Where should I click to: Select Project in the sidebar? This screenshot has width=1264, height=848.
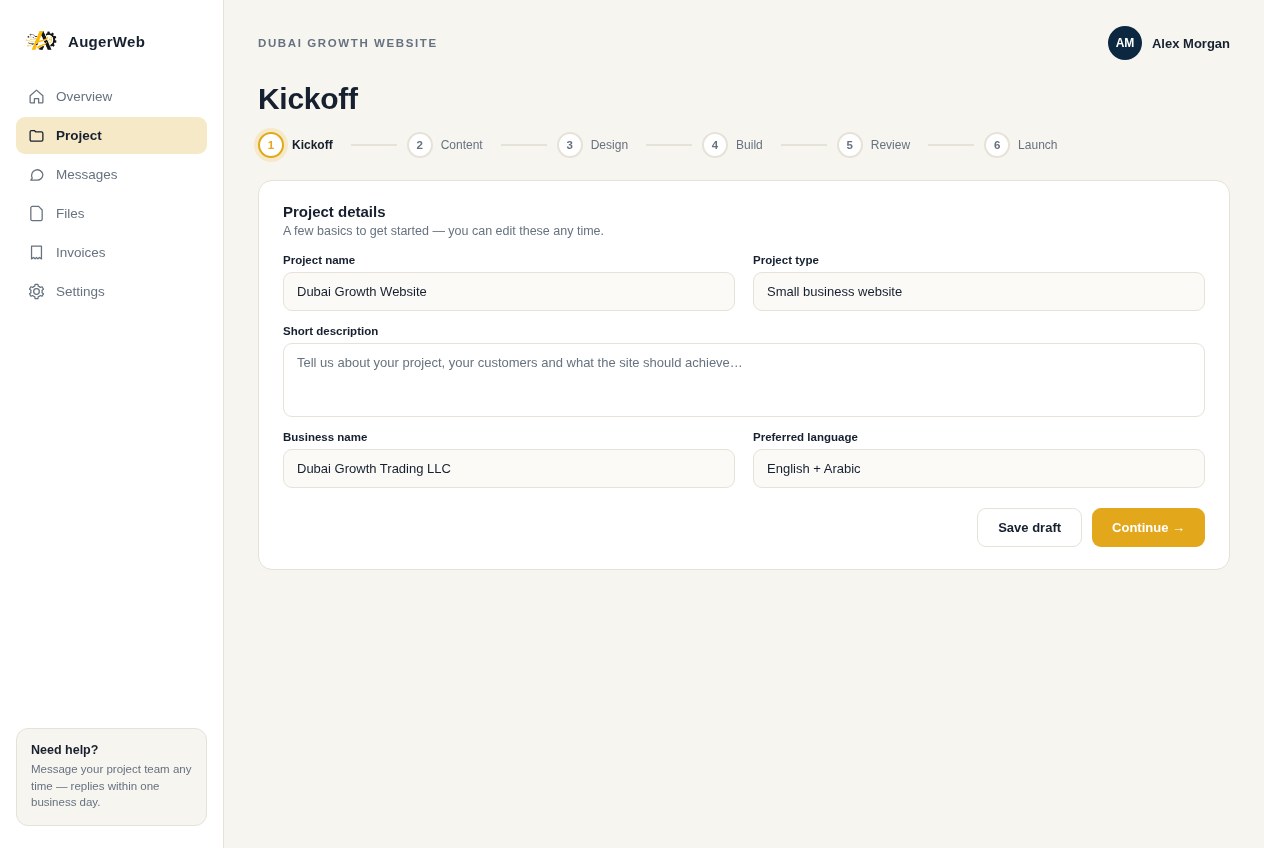[x=111, y=136]
